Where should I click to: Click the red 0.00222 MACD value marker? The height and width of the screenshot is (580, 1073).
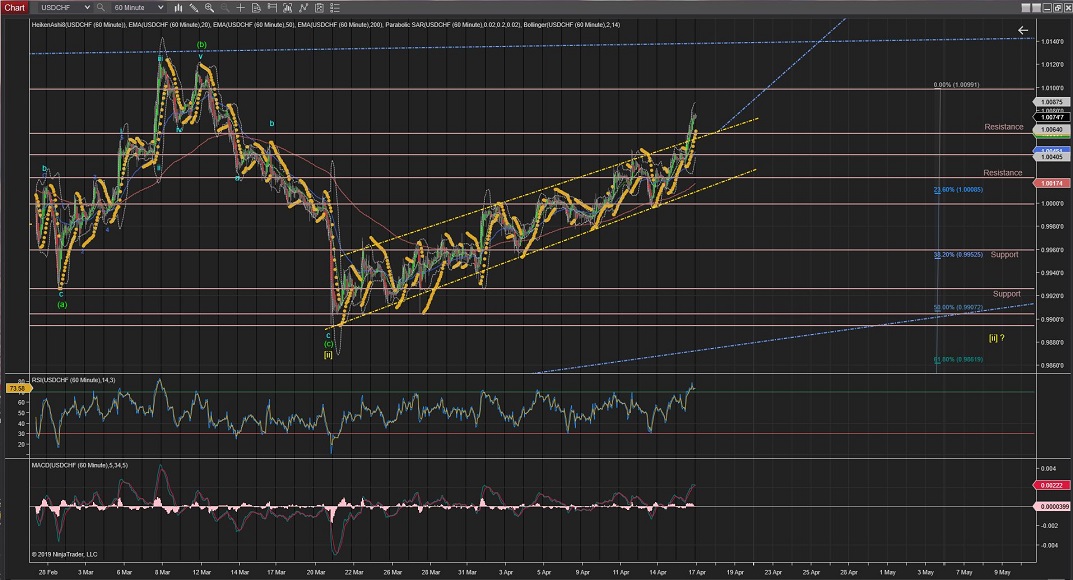(1052, 485)
